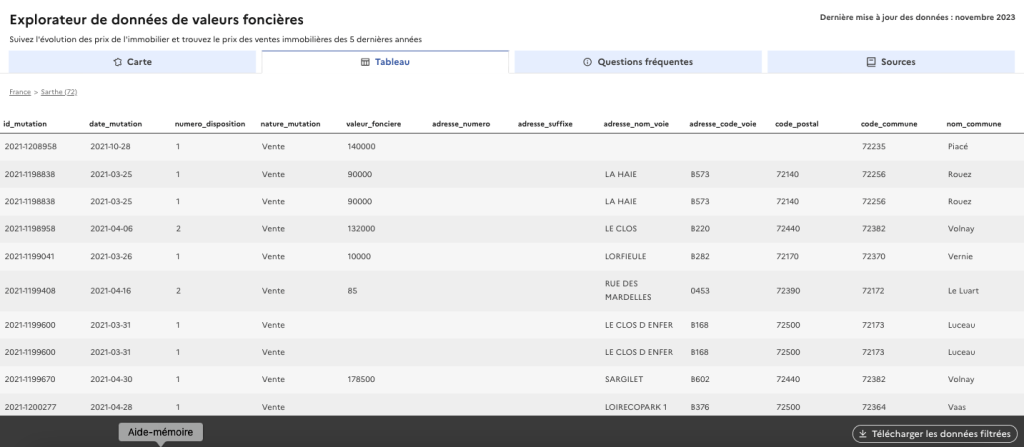Screen dimensions: 1024x447
Task: Click the nom_commune column header
Action: pyautogui.click(x=974, y=124)
